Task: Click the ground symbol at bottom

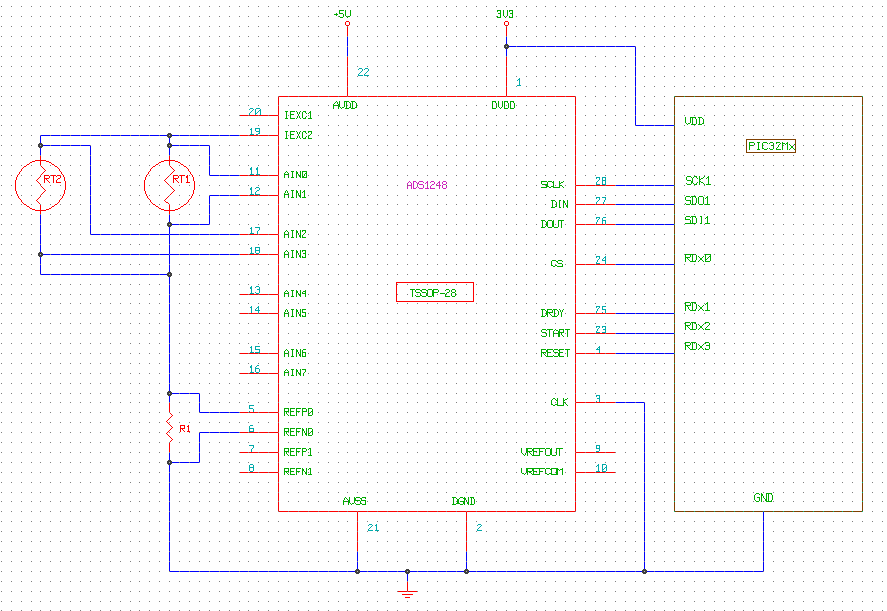Action: coord(407,591)
